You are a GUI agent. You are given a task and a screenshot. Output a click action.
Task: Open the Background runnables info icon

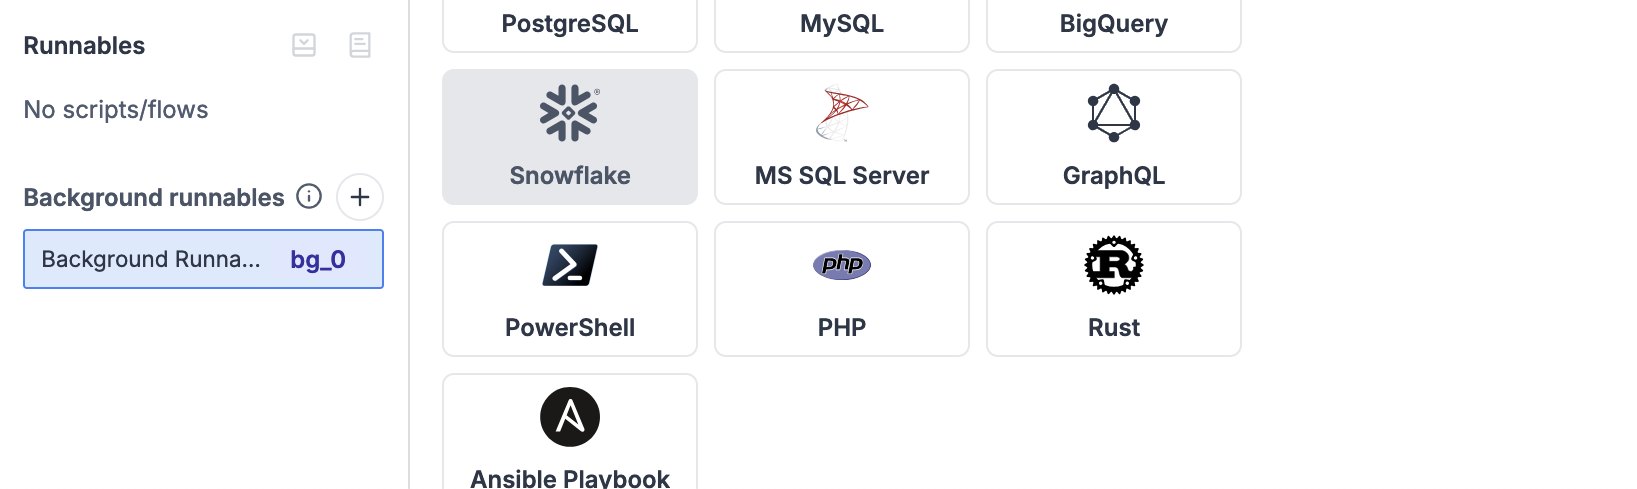point(309,196)
